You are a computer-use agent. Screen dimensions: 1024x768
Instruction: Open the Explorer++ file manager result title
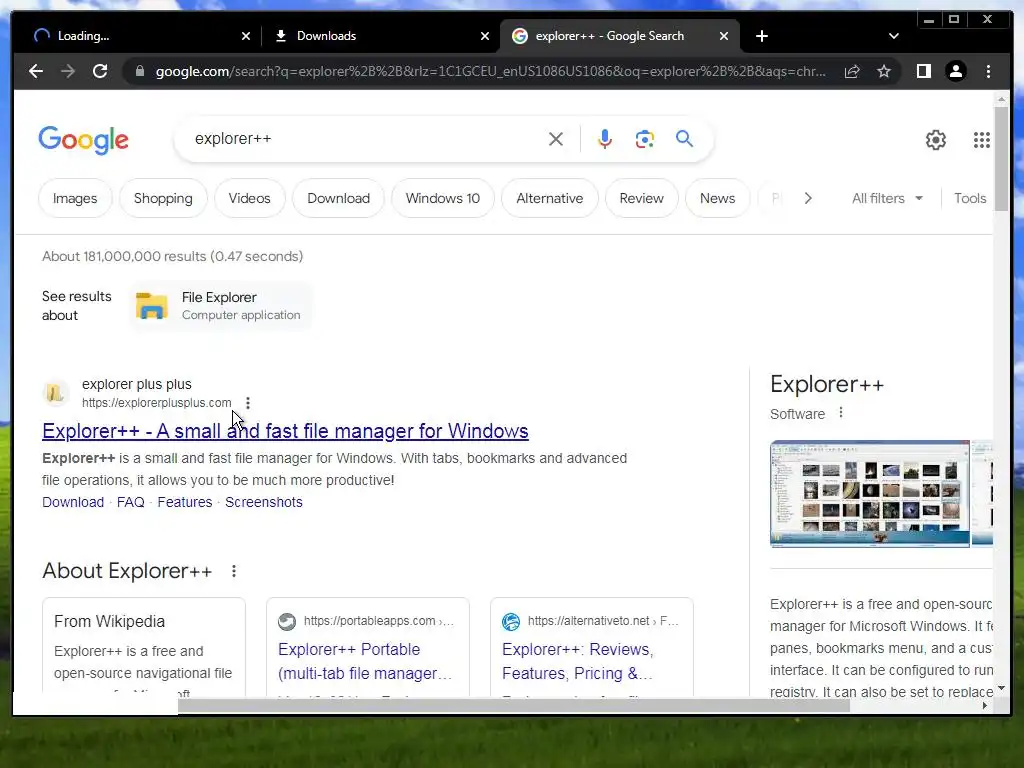[x=285, y=431]
